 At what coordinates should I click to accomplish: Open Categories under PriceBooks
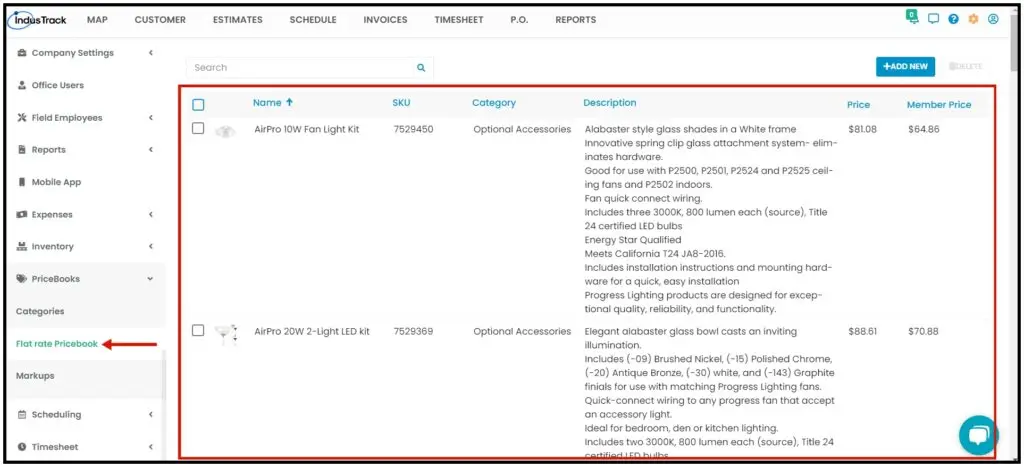pyautogui.click(x=40, y=312)
